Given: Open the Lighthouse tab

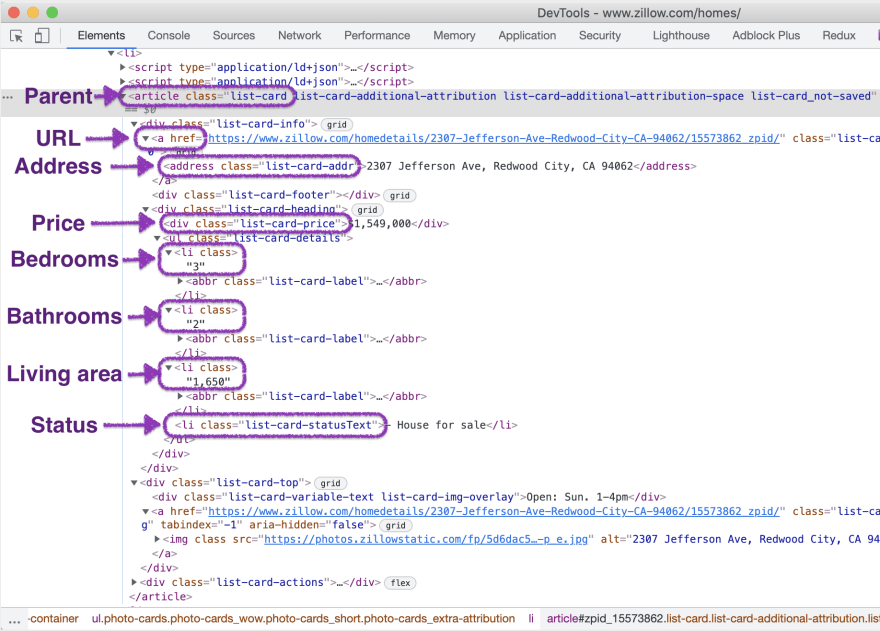Looking at the screenshot, I should [681, 35].
